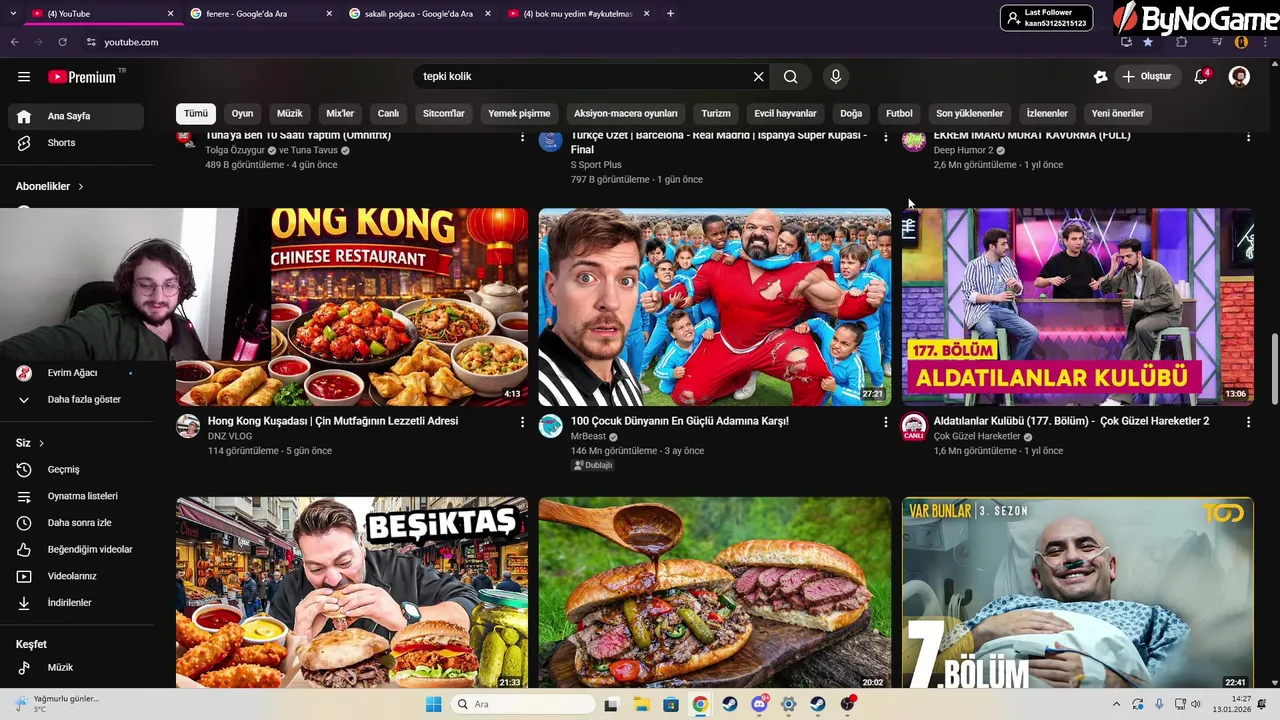The height and width of the screenshot is (720, 1280).
Task: Open title '100 Çocuk Dünyanın En Güçlü Adamına Karşı!'
Action: click(x=680, y=421)
